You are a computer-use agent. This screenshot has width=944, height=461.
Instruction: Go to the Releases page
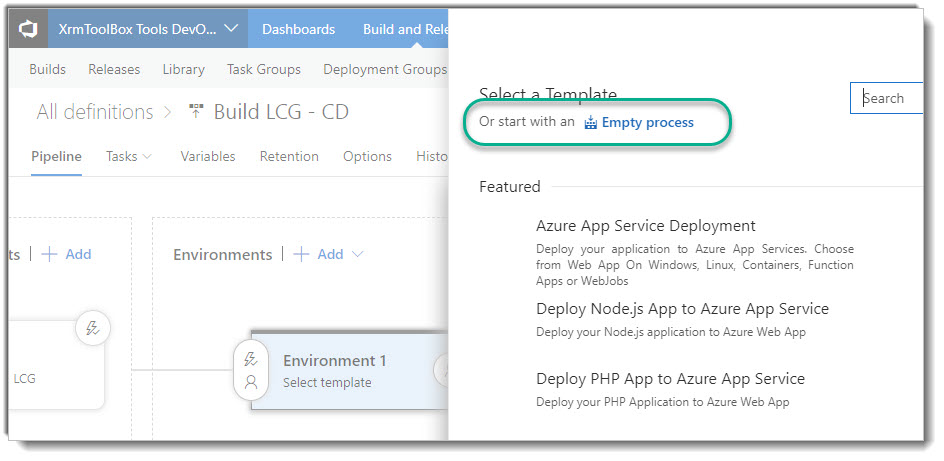click(114, 69)
